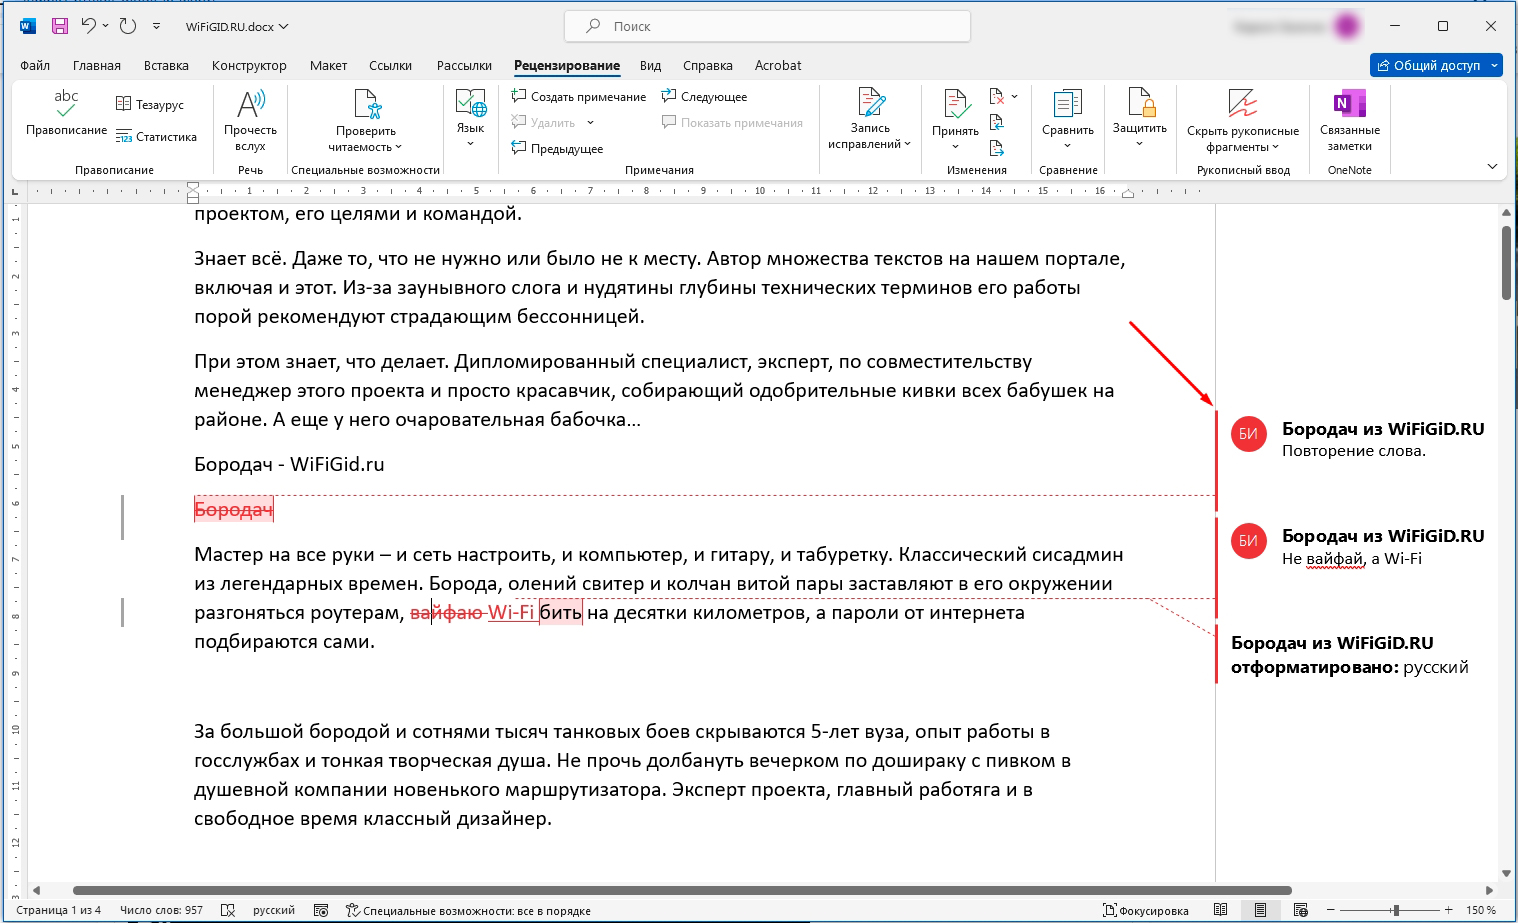Open the Quick Access Toolbar customize arrow
The image size is (1518, 923).
(156, 26)
